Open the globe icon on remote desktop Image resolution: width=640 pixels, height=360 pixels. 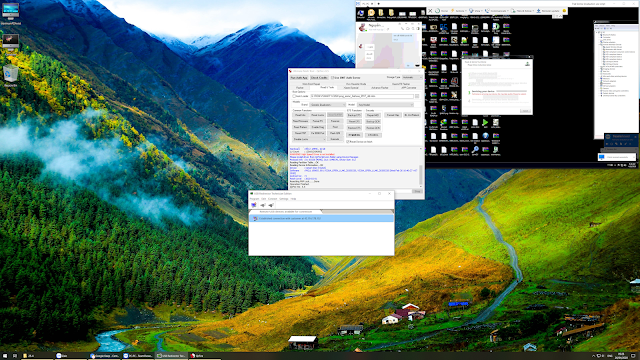pos(485,136)
